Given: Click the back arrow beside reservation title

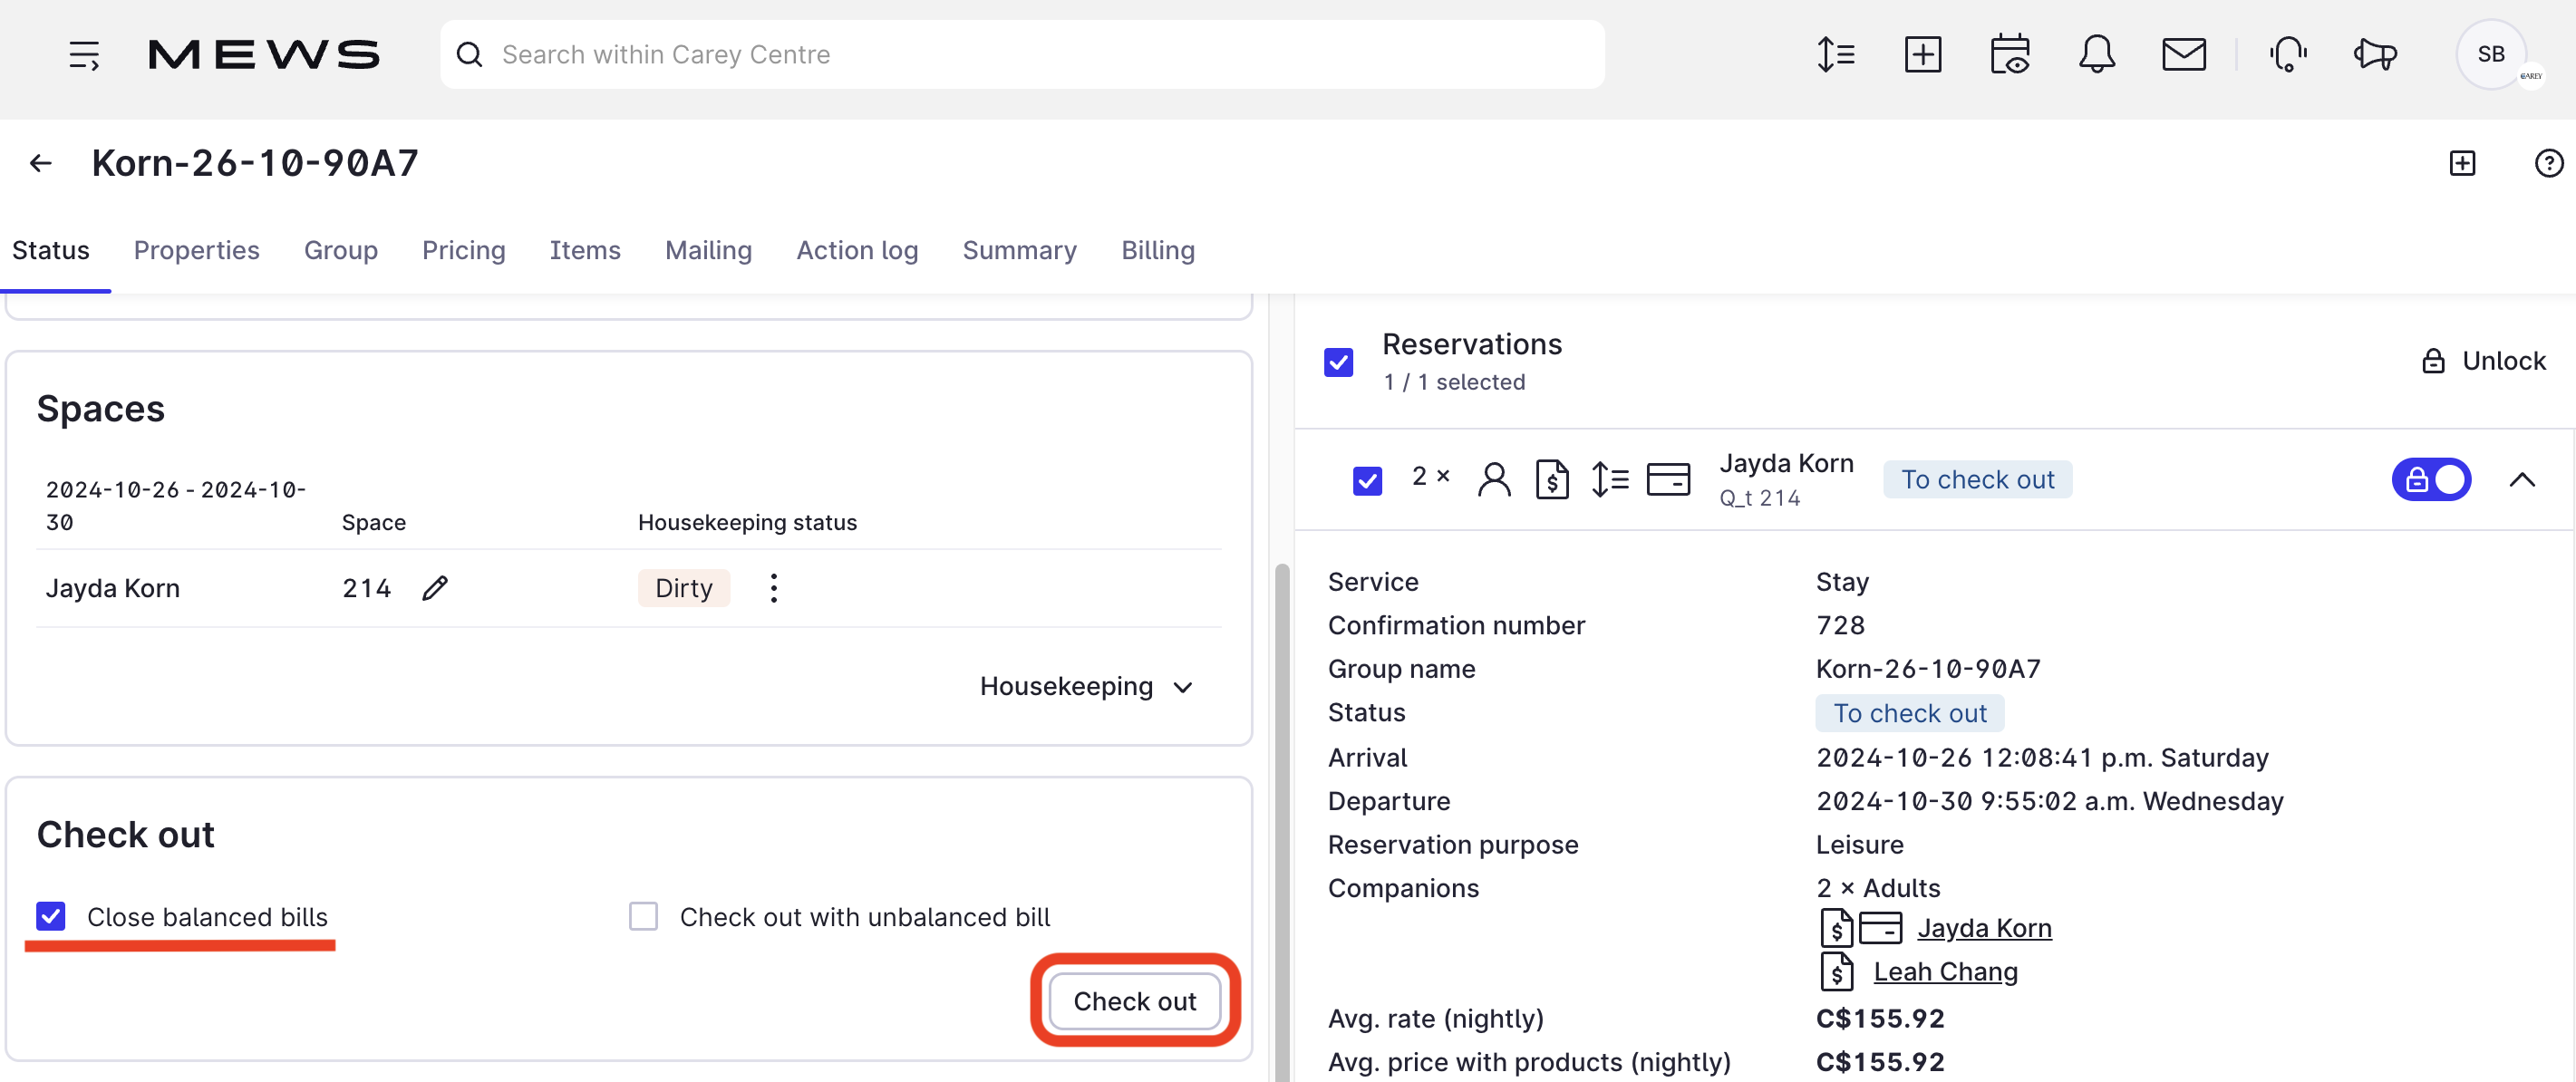Looking at the screenshot, I should coord(40,163).
